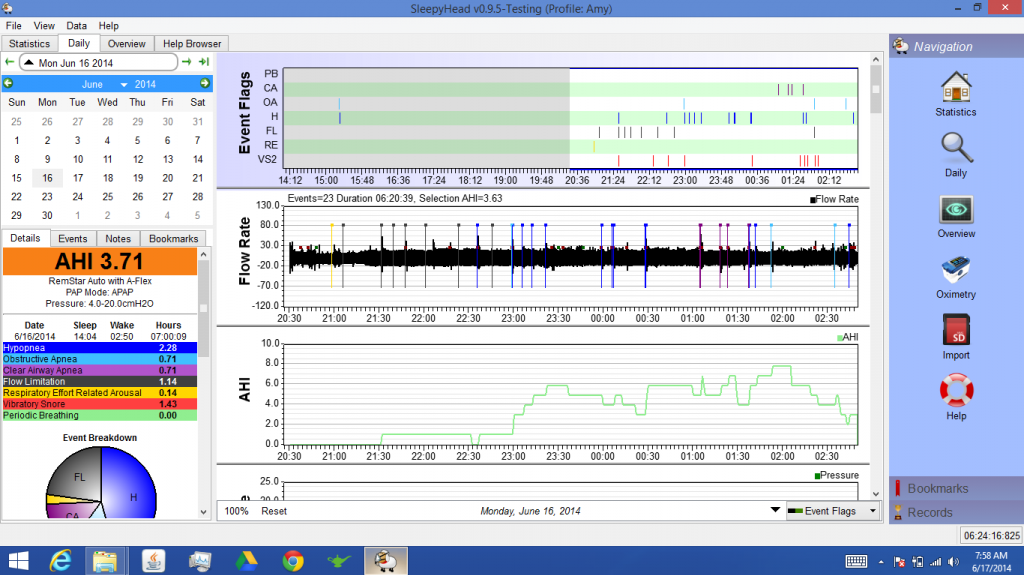The width and height of the screenshot is (1024, 575).
Task: Click the volume icon in system tray
Action: [954, 562]
